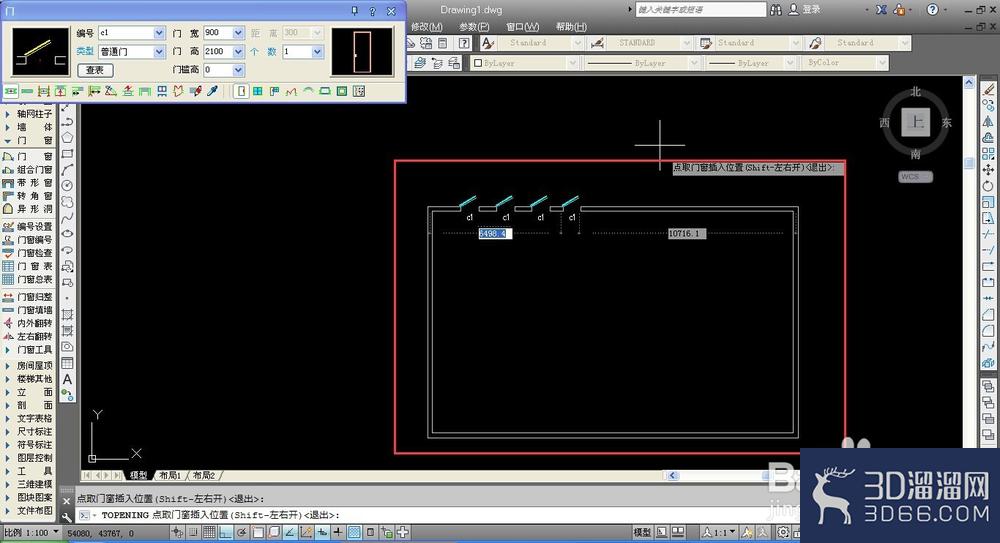Screen dimensions: 1000x543
Task: Click the 查表 lookup button
Action: tap(95, 70)
